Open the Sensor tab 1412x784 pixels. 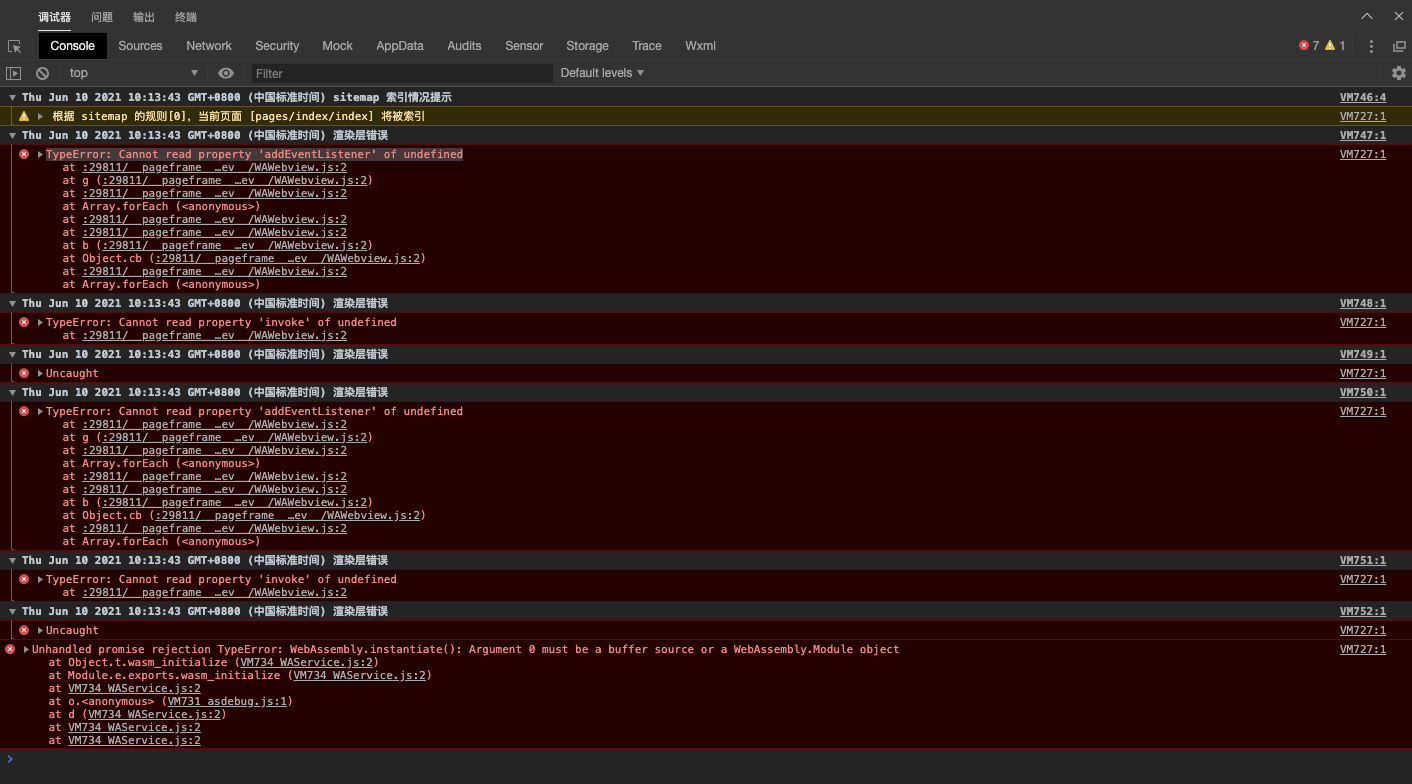[x=524, y=46]
